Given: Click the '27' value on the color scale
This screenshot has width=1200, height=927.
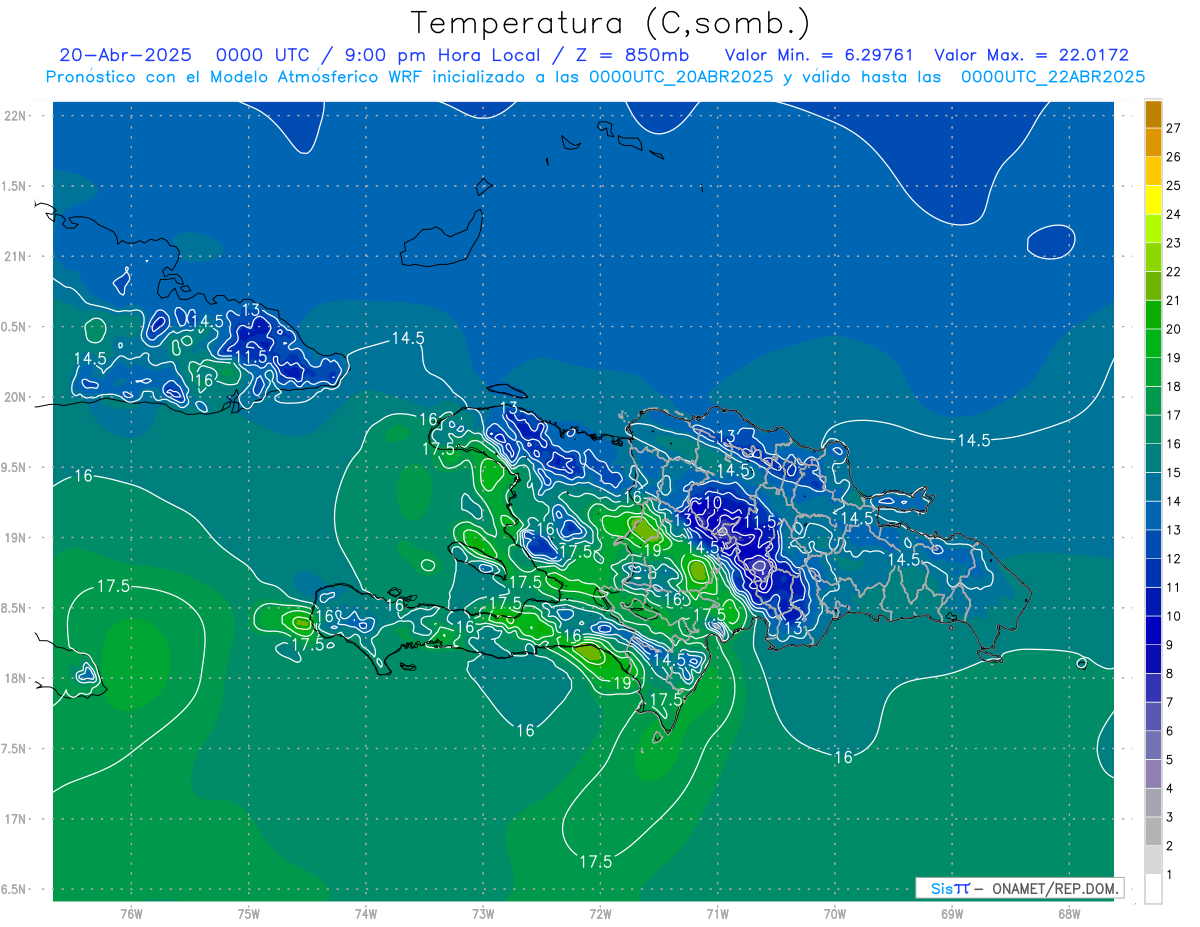Looking at the screenshot, I should pyautogui.click(x=1174, y=128).
